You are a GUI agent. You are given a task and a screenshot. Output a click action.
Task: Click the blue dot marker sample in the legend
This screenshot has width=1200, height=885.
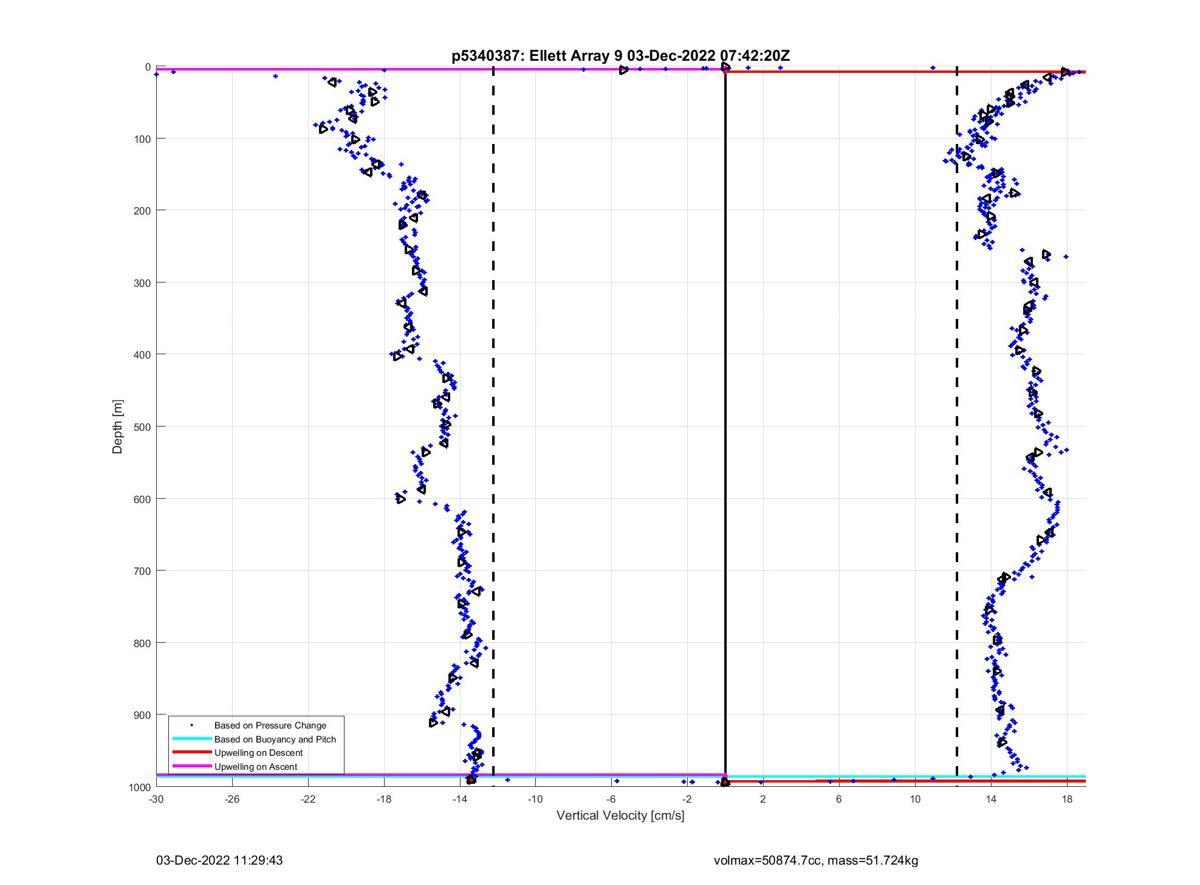coord(192,725)
